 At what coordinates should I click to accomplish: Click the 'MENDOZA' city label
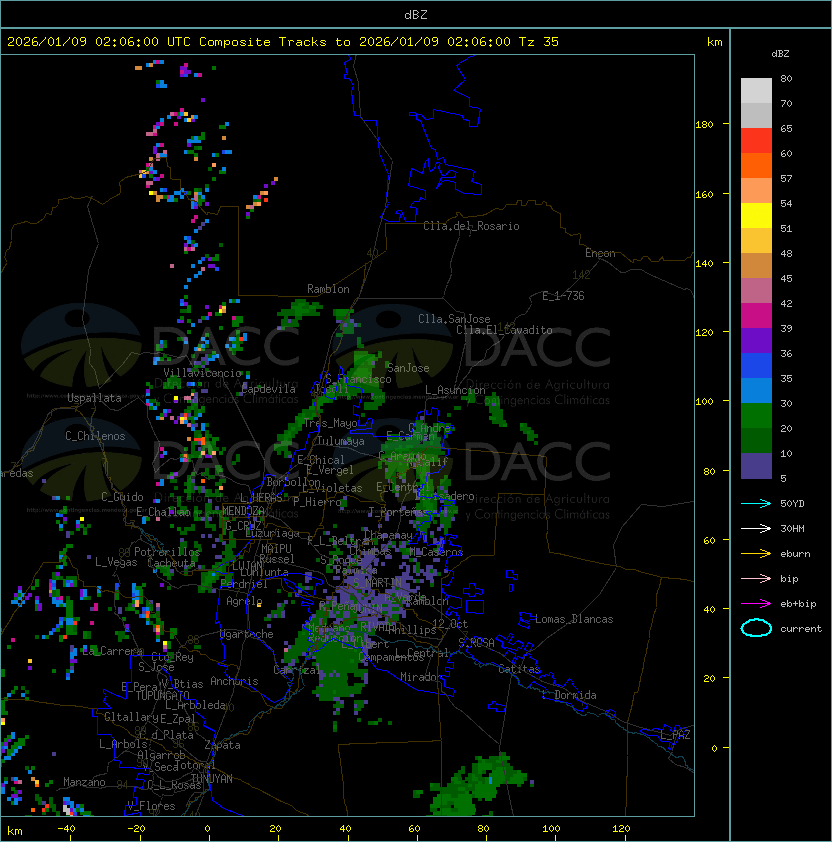pos(243,510)
